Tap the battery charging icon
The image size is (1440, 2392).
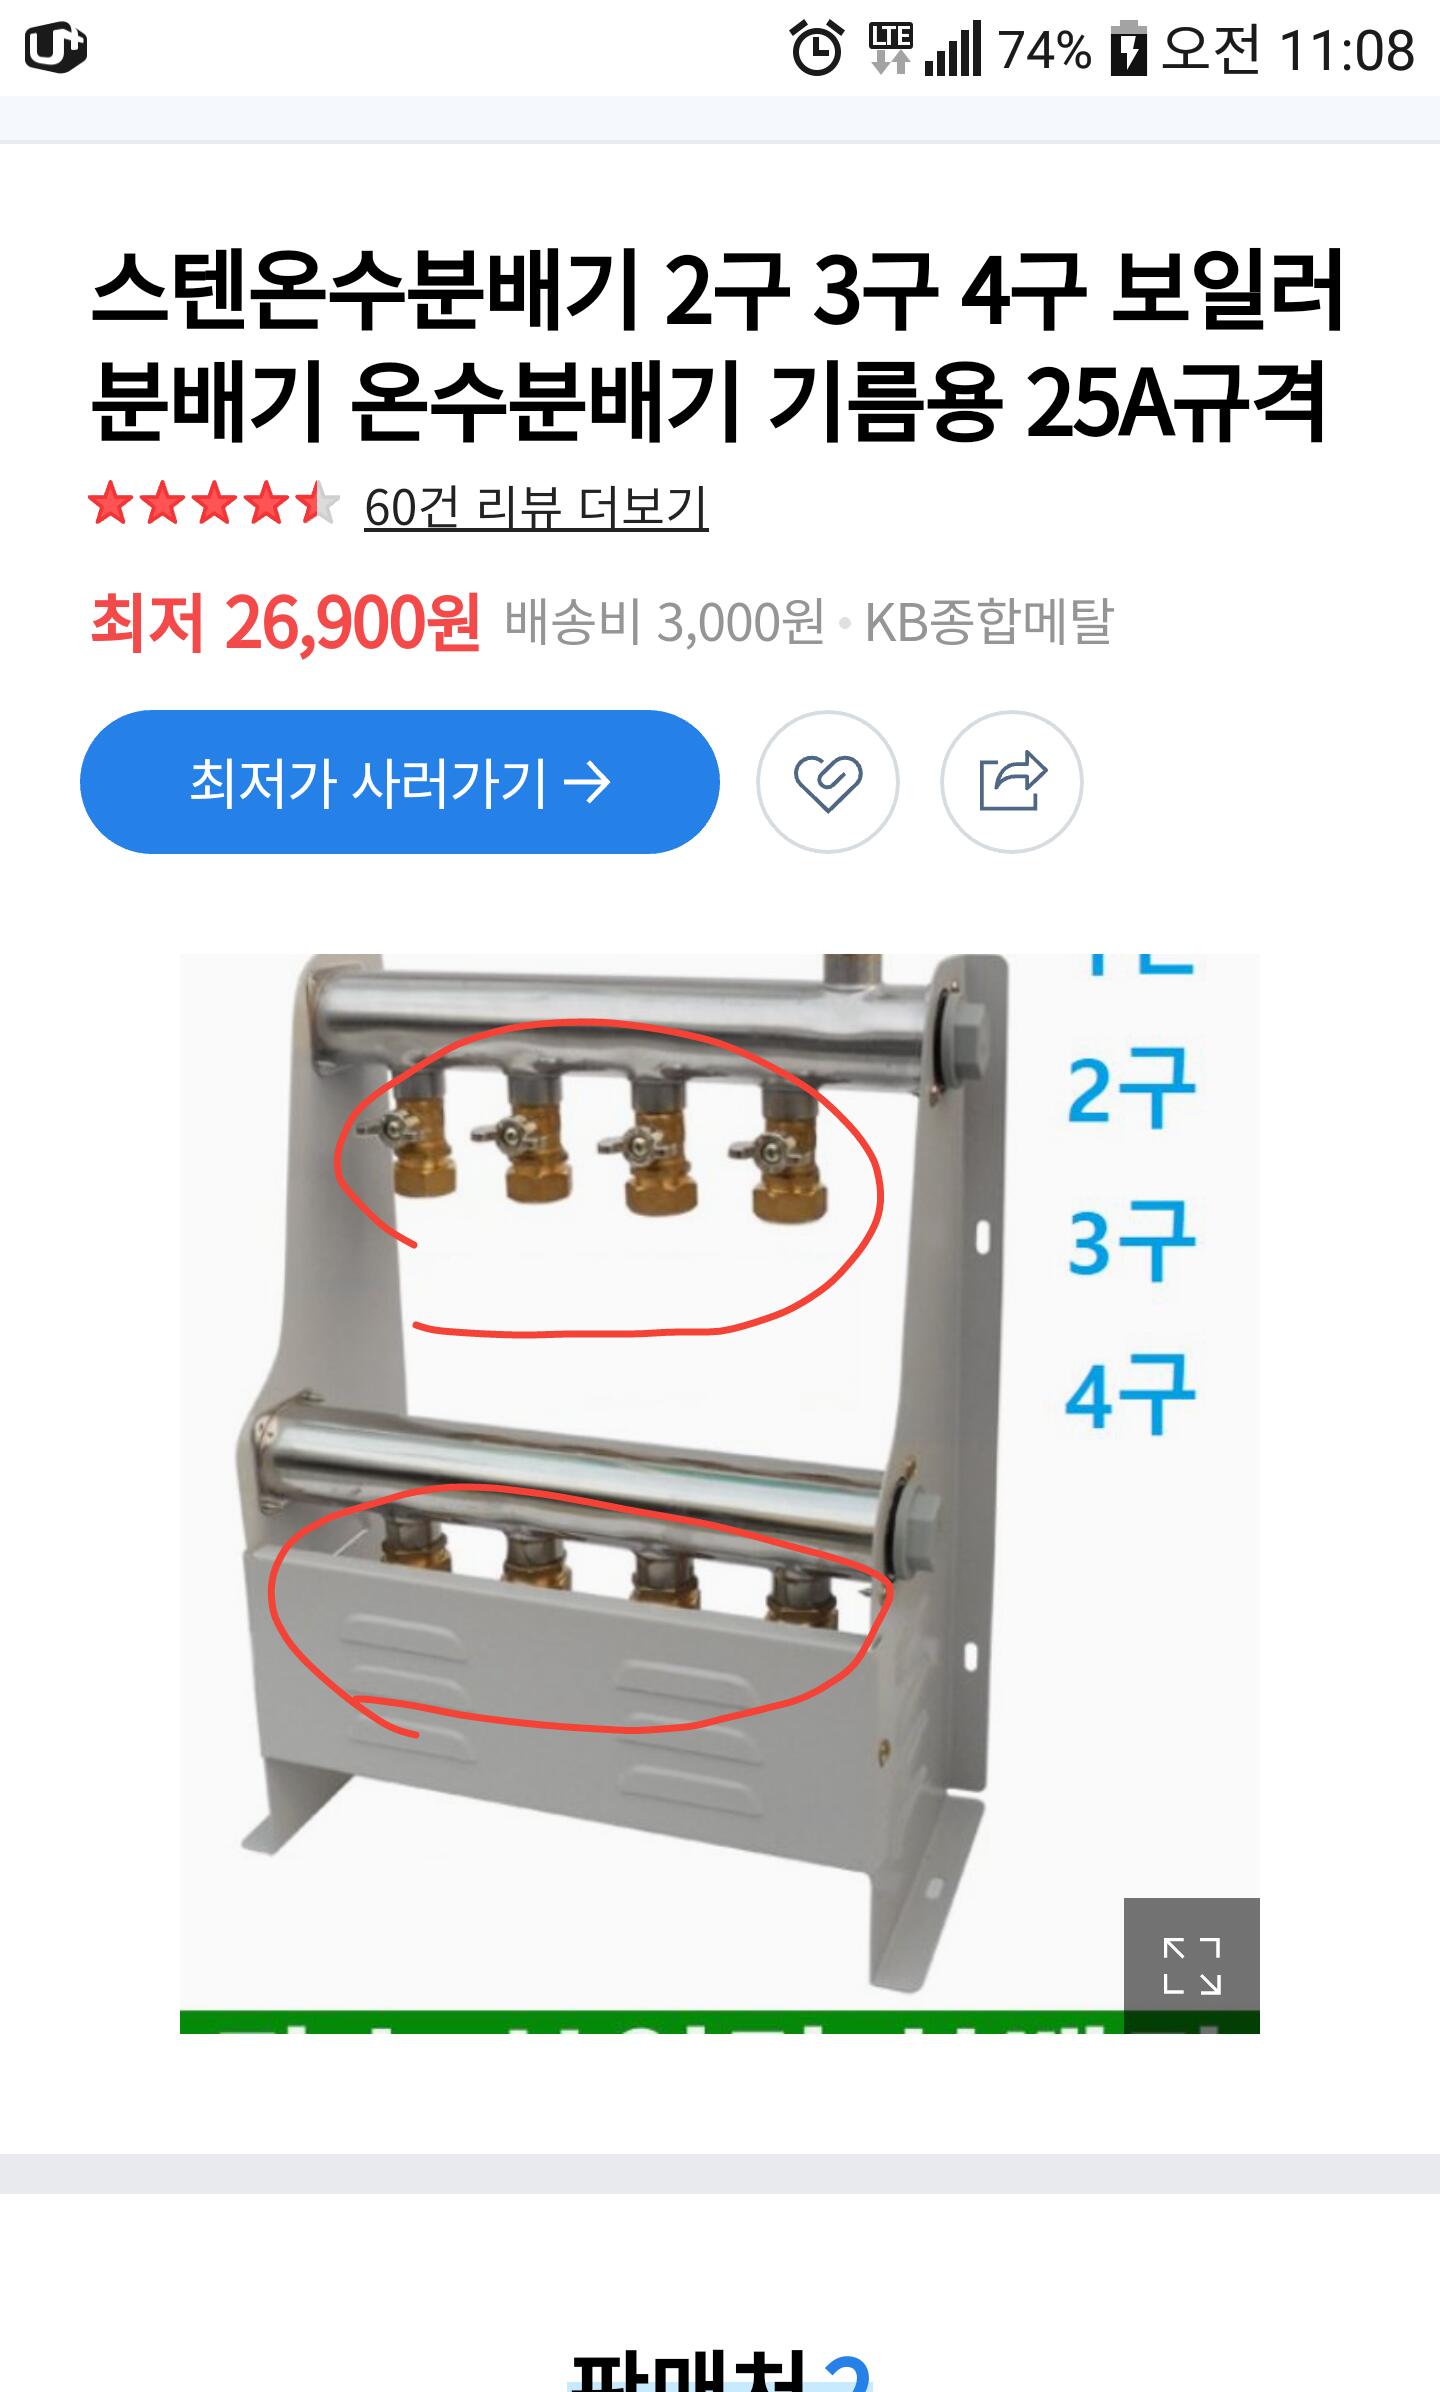1128,49
